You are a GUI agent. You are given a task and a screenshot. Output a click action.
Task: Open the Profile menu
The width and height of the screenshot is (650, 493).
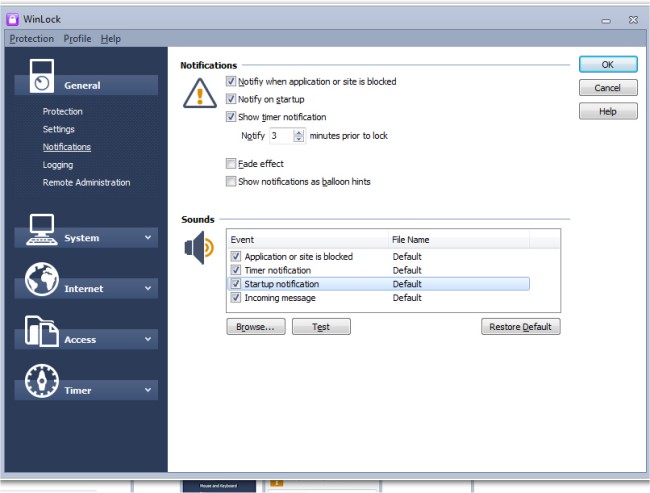[77, 39]
